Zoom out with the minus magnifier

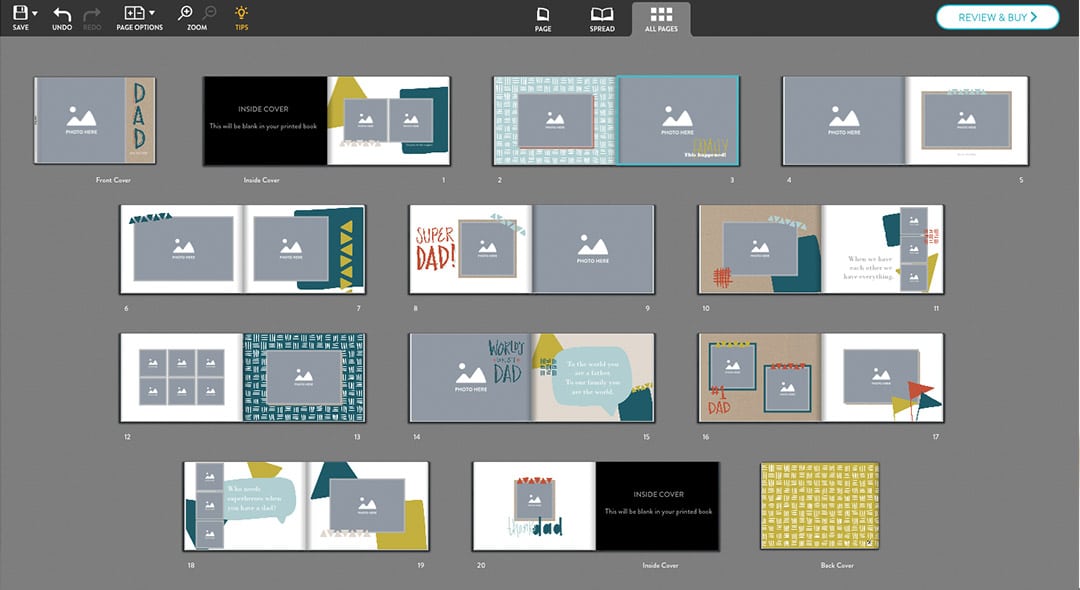coord(210,14)
